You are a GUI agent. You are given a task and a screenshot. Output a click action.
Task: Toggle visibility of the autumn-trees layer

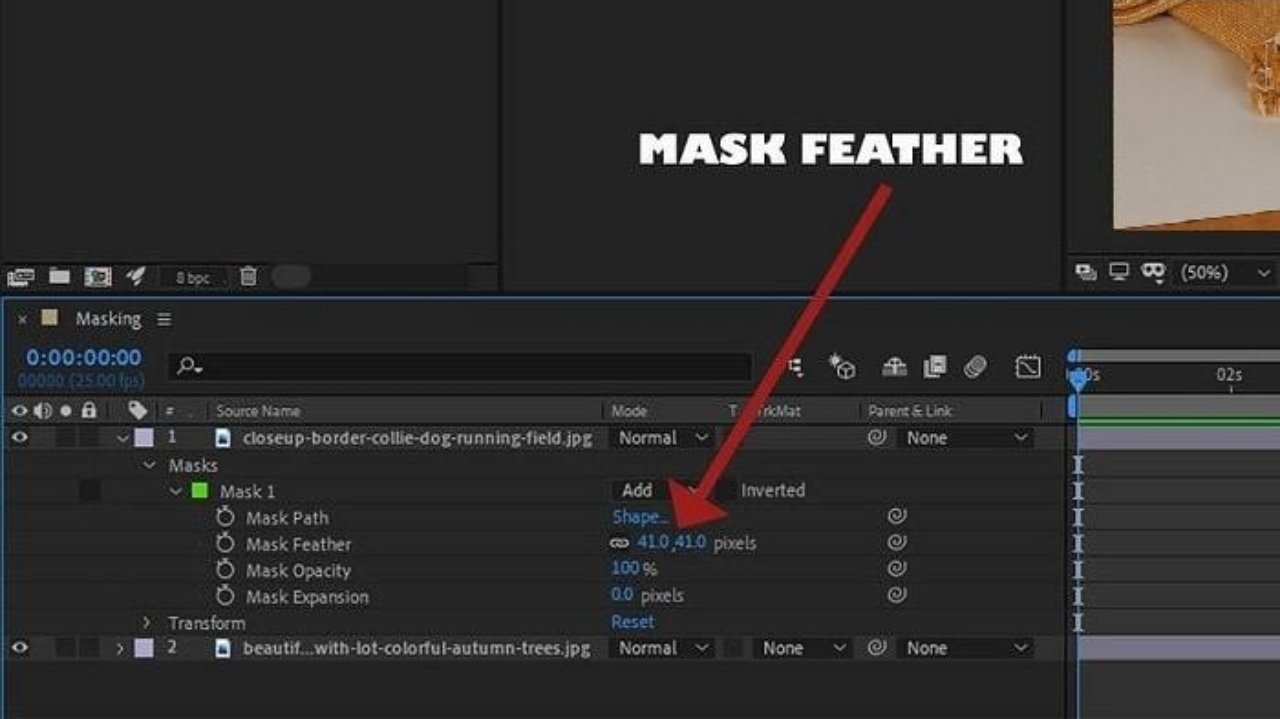(x=20, y=647)
